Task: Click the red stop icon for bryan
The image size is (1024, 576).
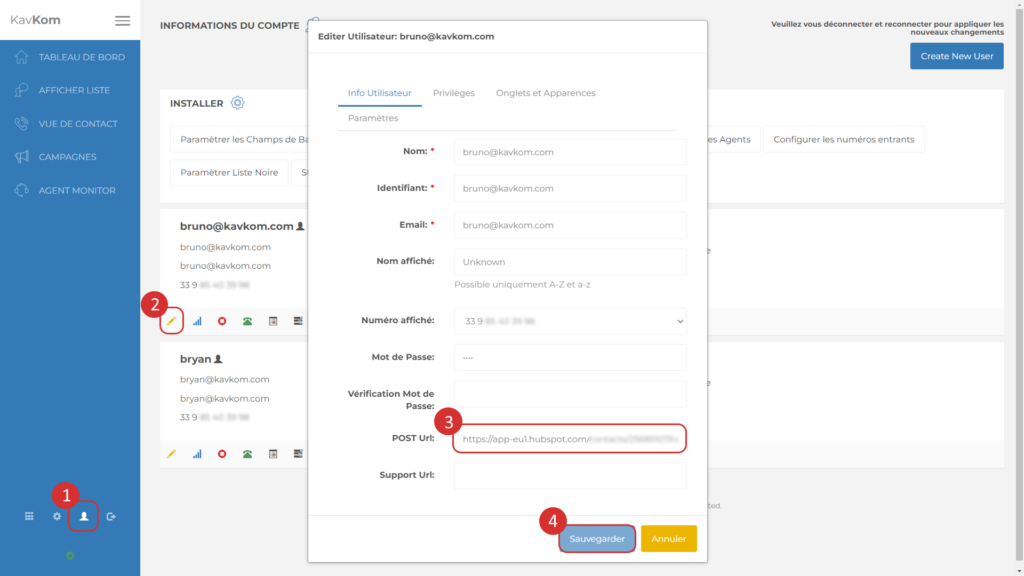Action: coord(222,453)
